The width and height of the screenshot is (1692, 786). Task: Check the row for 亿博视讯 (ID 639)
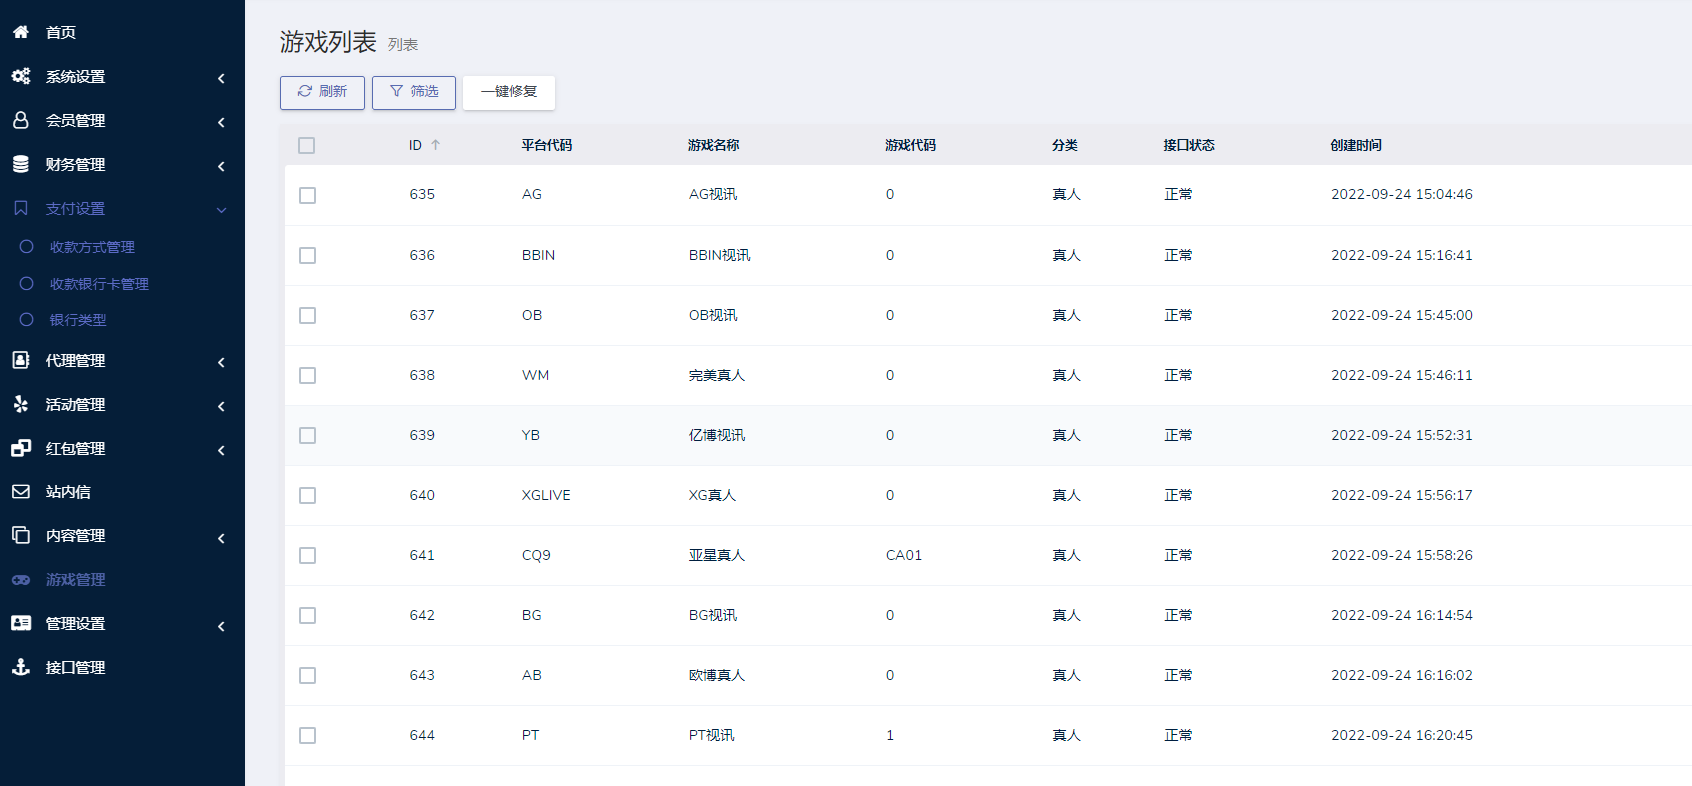[x=307, y=435]
